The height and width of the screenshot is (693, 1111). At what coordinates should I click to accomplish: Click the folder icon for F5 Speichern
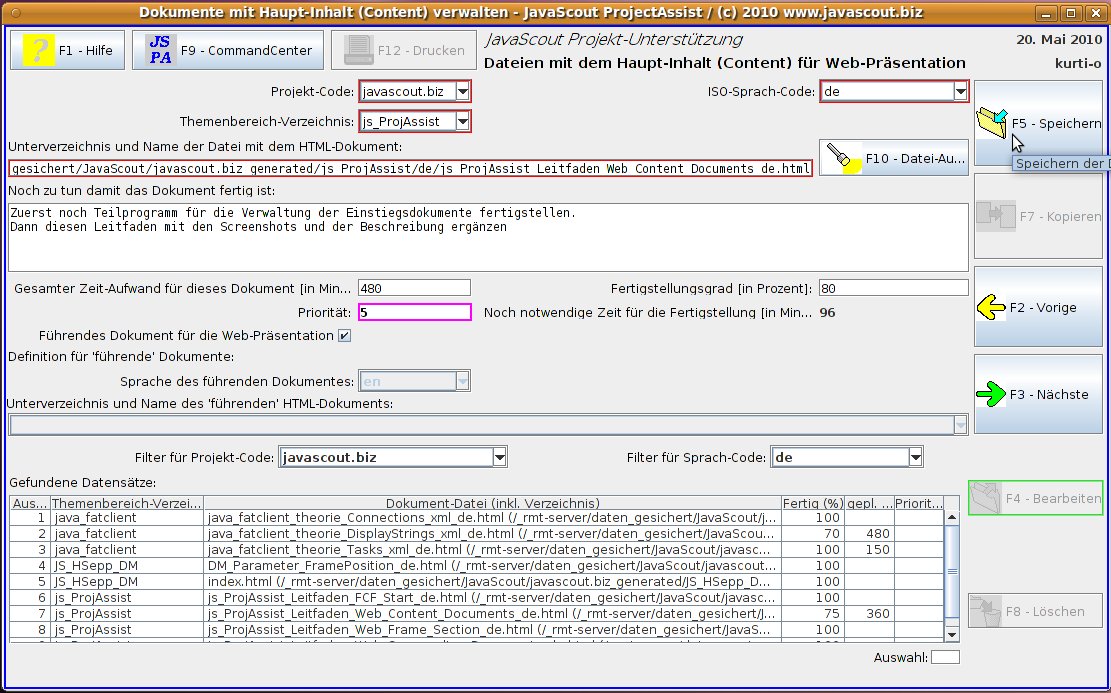pos(993,124)
